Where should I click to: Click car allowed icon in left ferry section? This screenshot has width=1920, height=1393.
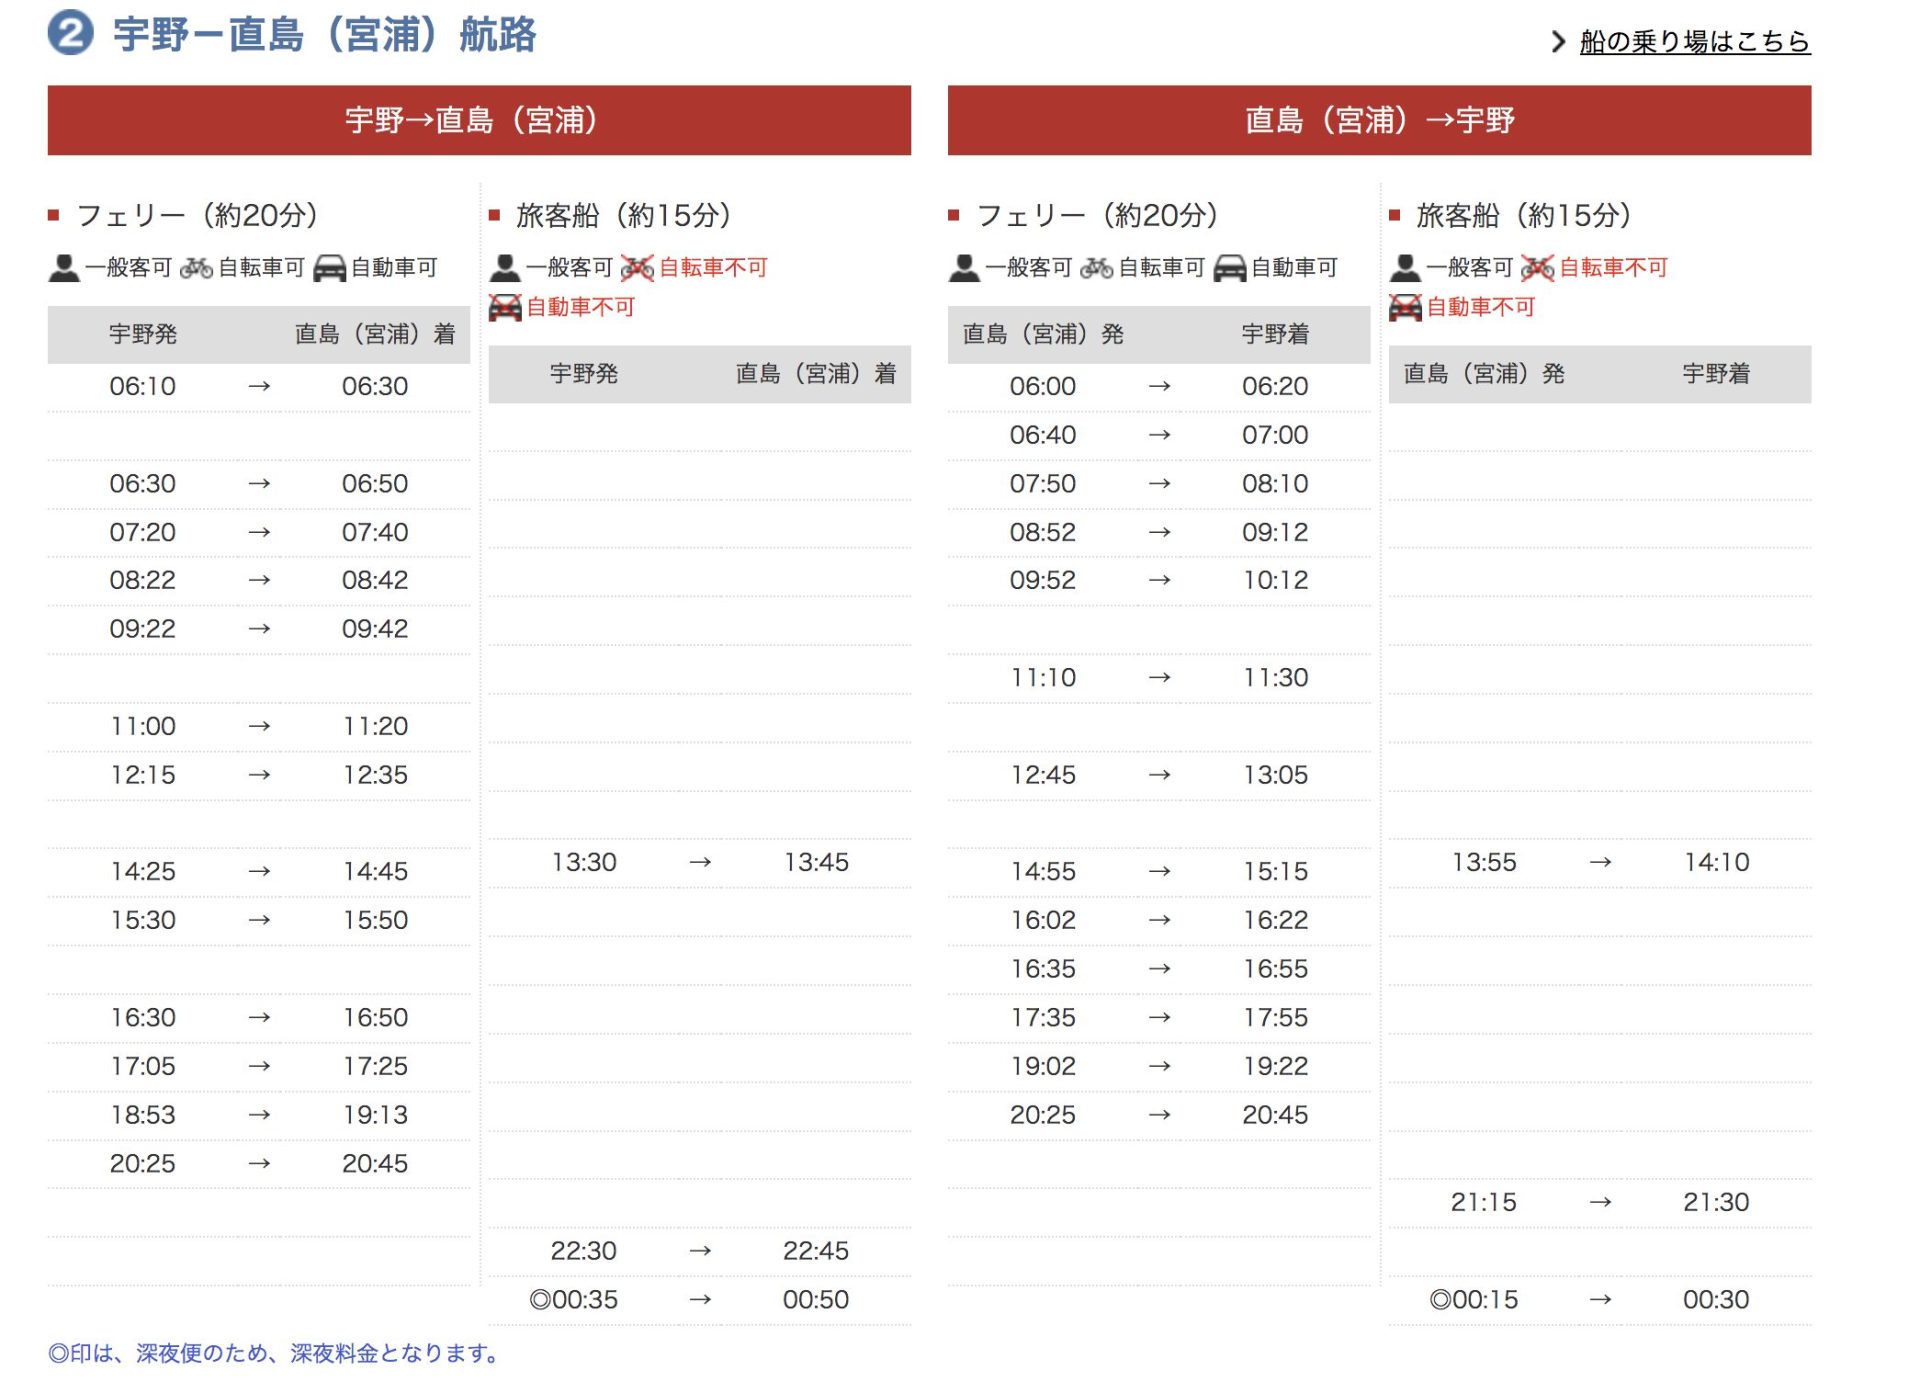pyautogui.click(x=330, y=268)
